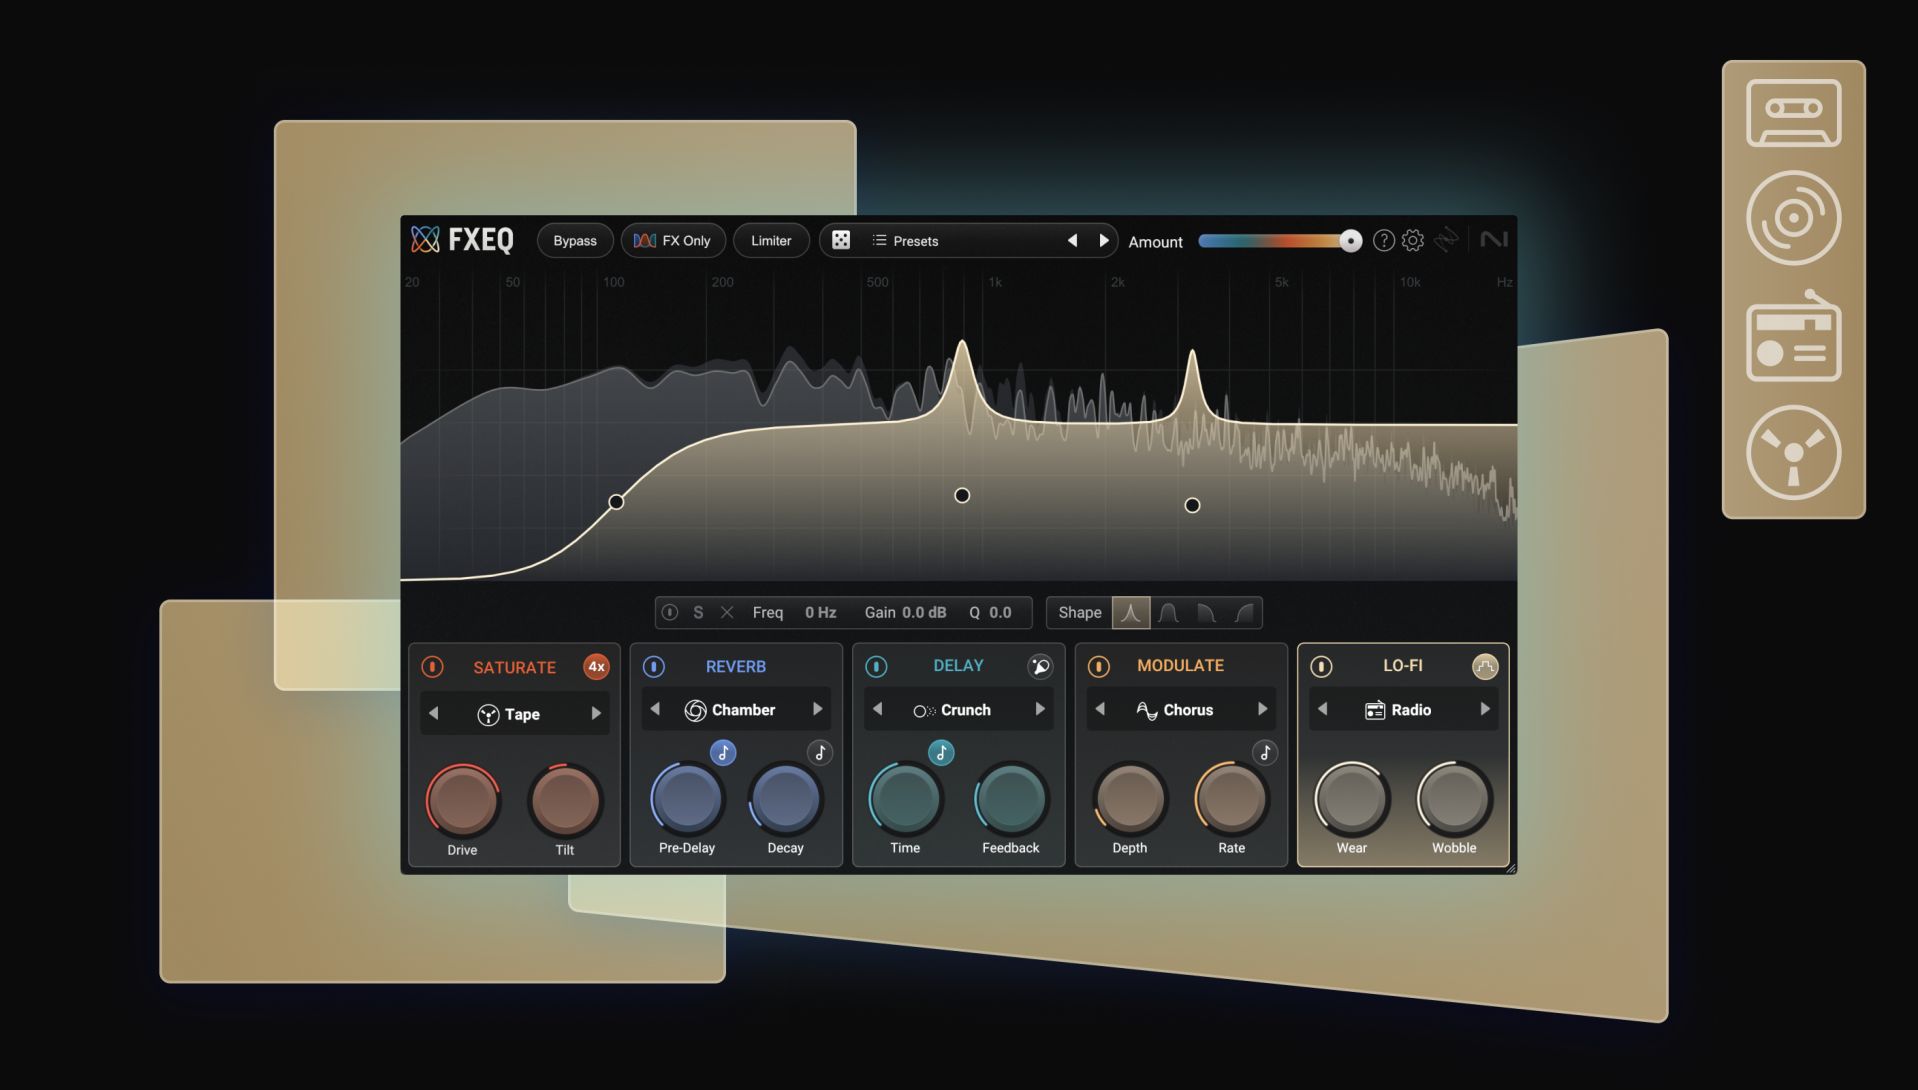Click Decay tempo sync note icon
1918x1090 pixels.
[x=820, y=753]
